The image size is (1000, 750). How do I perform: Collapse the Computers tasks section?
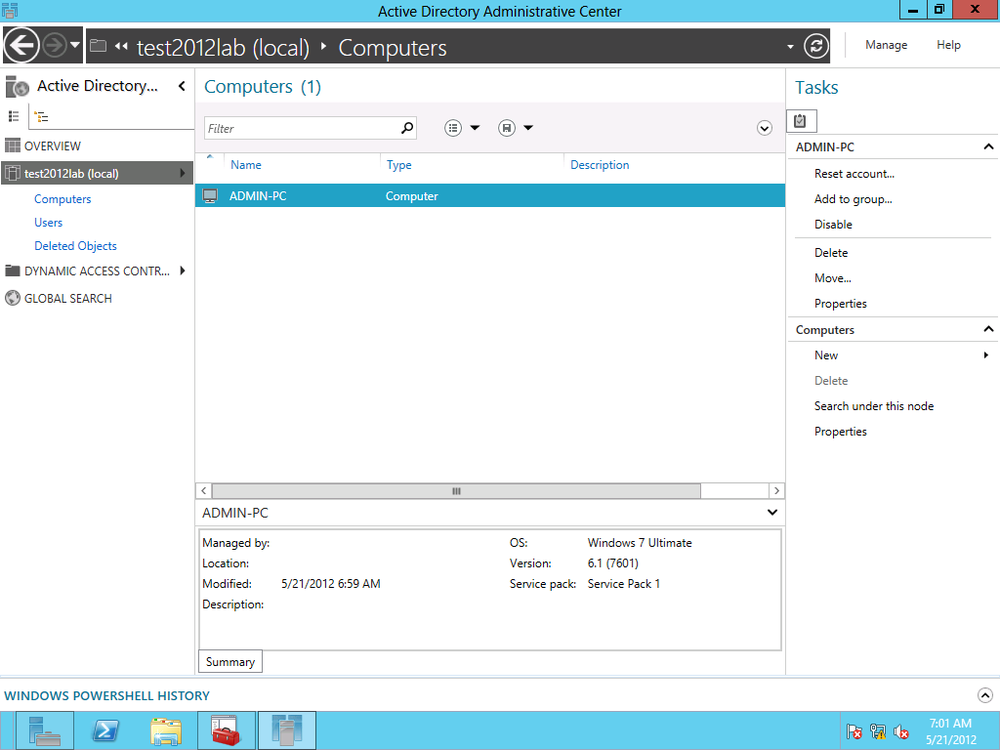(988, 329)
